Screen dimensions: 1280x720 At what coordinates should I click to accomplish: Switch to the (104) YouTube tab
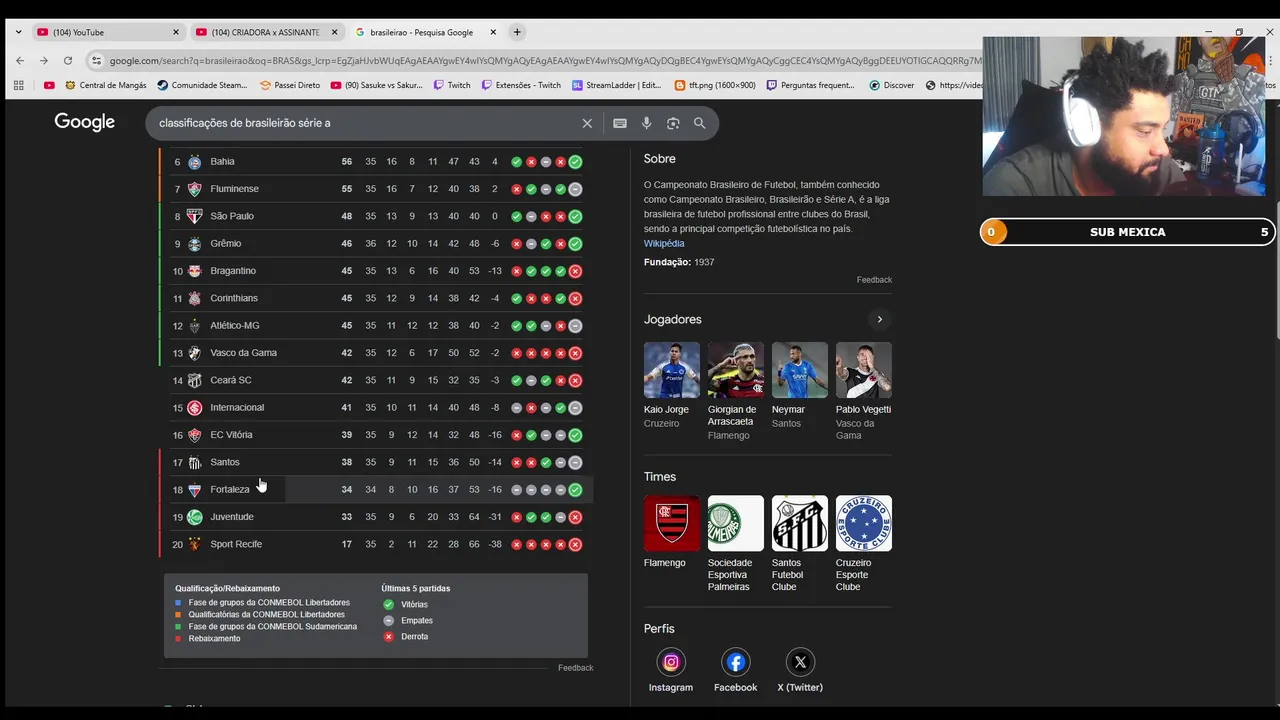coord(107,32)
